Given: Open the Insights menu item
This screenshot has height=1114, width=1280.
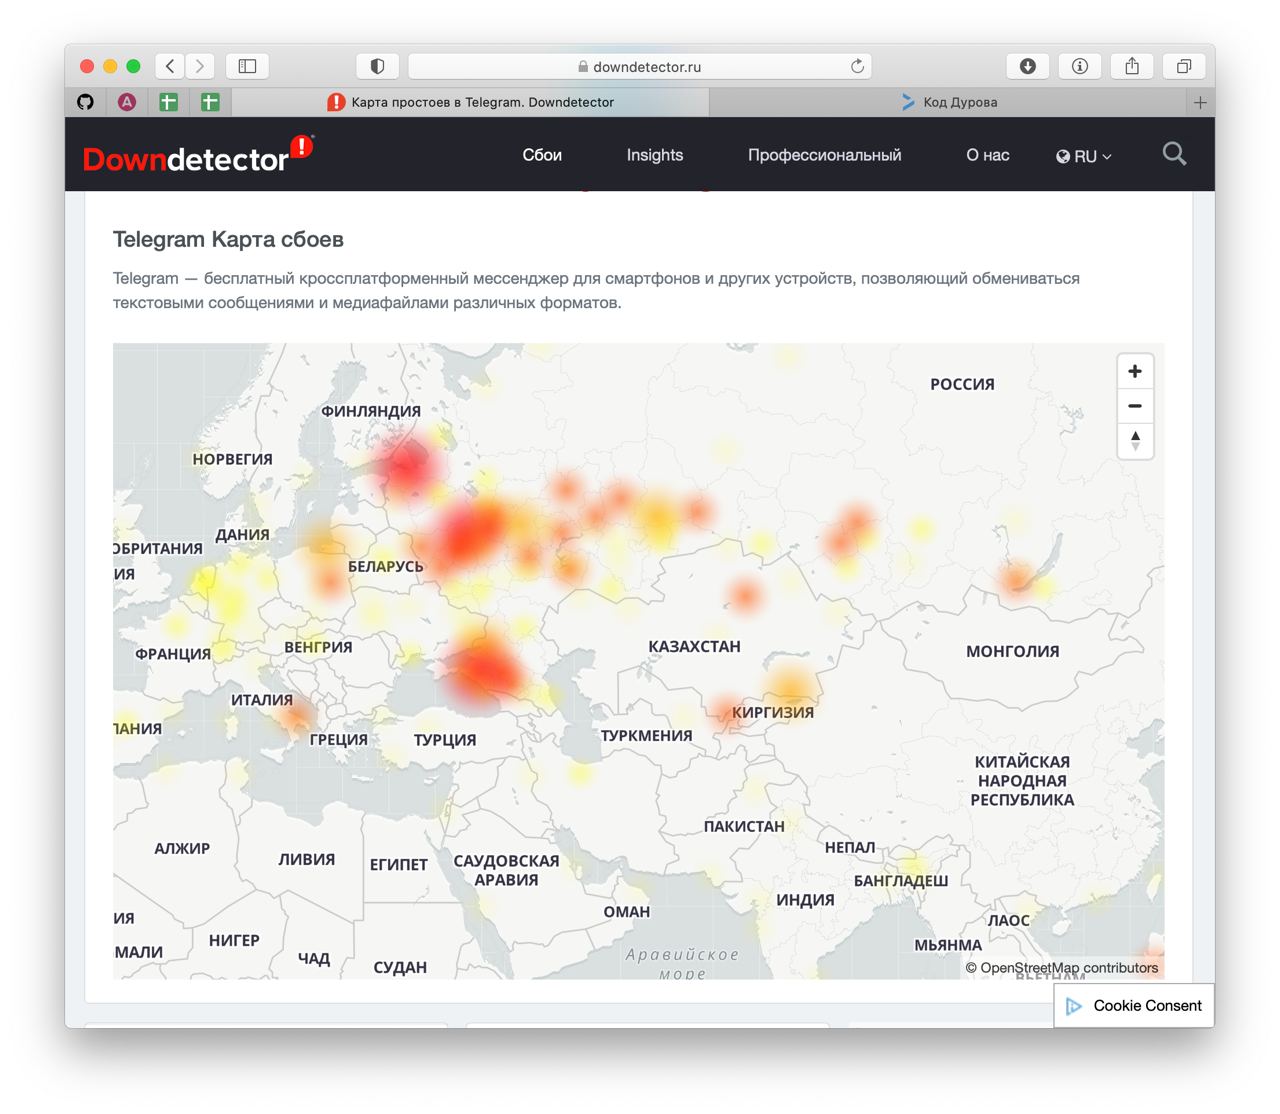Looking at the screenshot, I should (655, 155).
